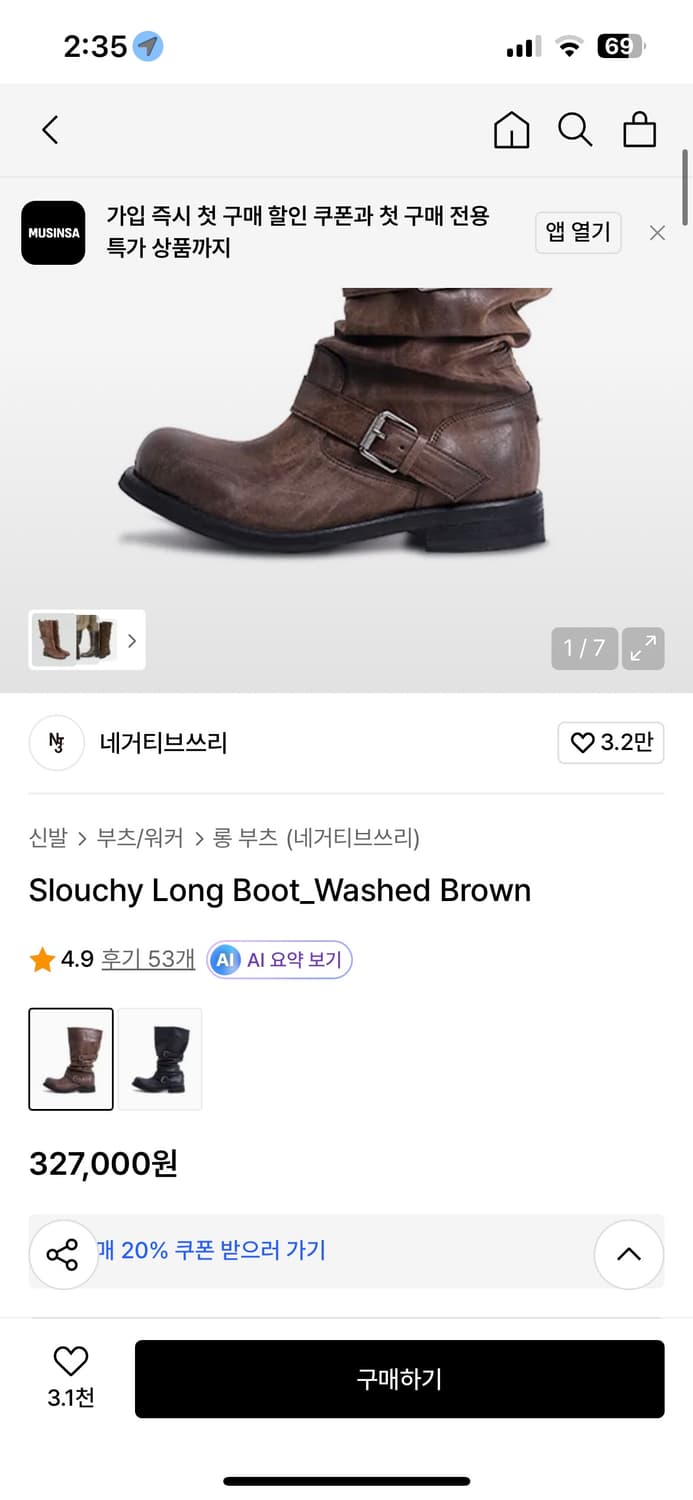The height and width of the screenshot is (1500, 693).
Task: Expand the image thumbnail strip chevron
Action: [x=131, y=640]
